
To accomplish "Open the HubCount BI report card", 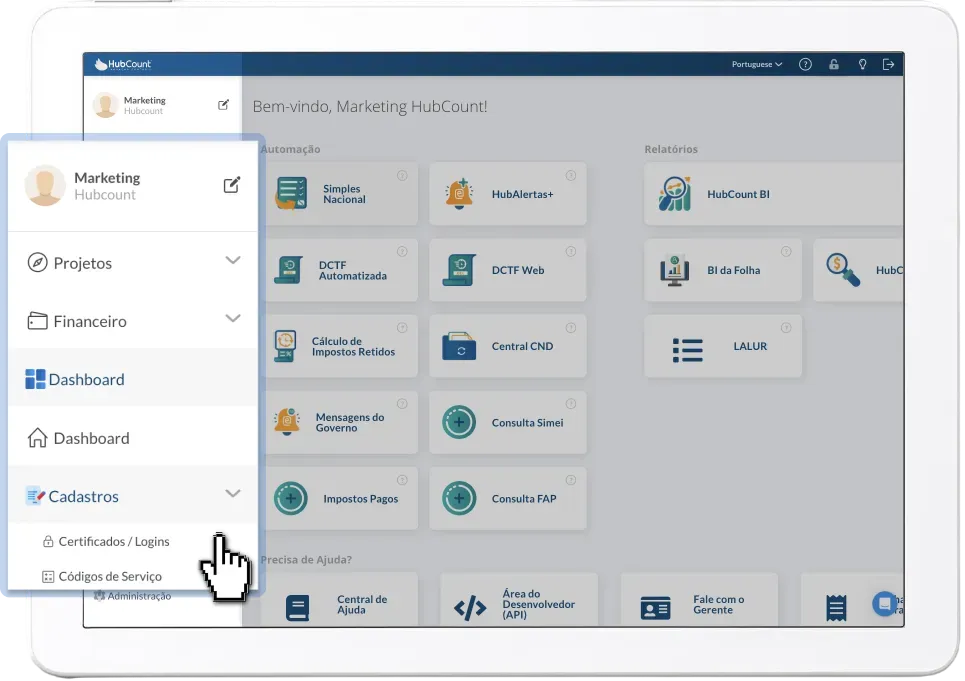I will tap(774, 194).
